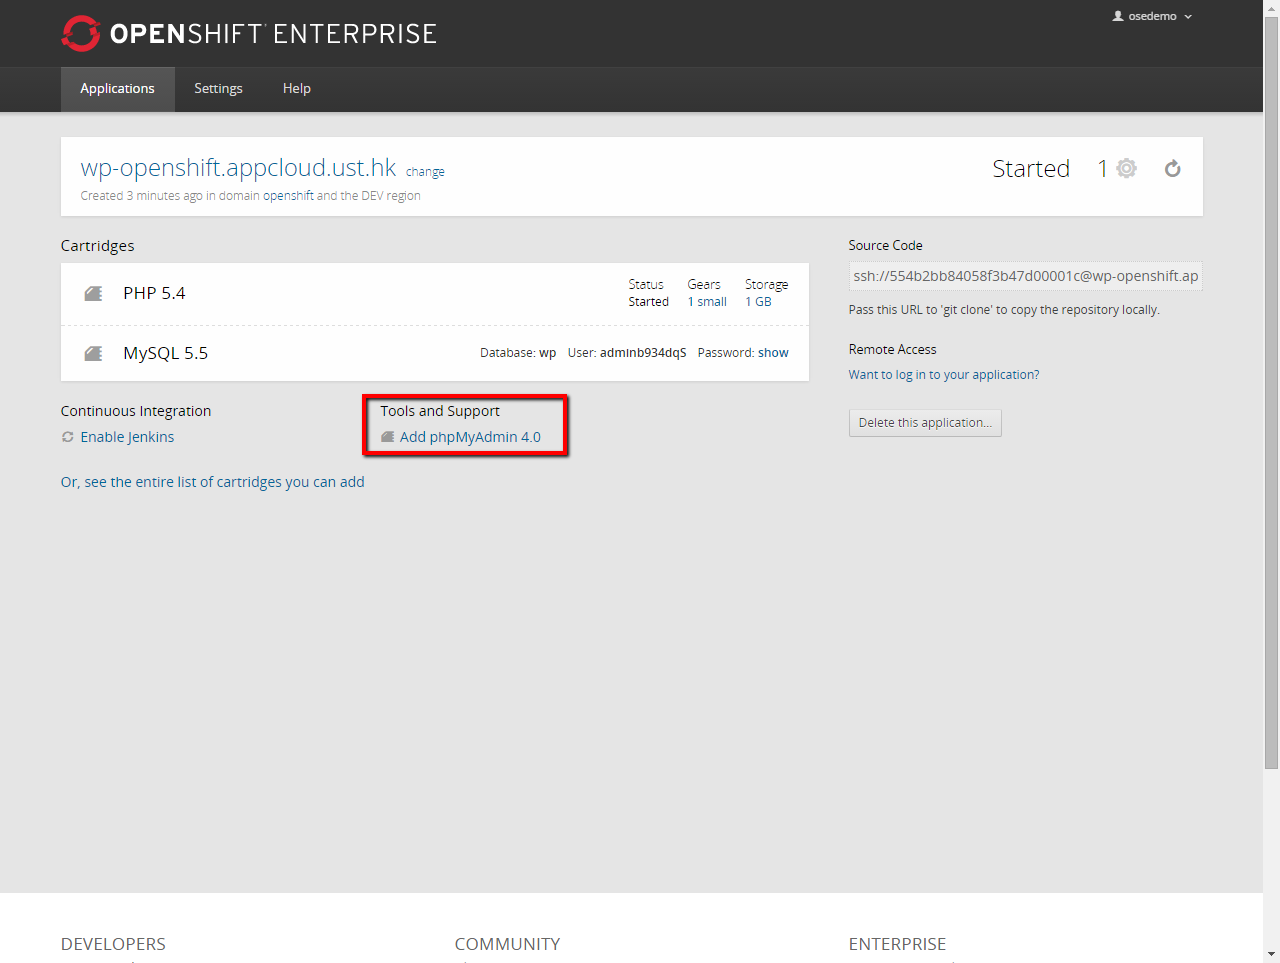Click the user profile icon
The width and height of the screenshot is (1280, 963).
pyautogui.click(x=1118, y=16)
